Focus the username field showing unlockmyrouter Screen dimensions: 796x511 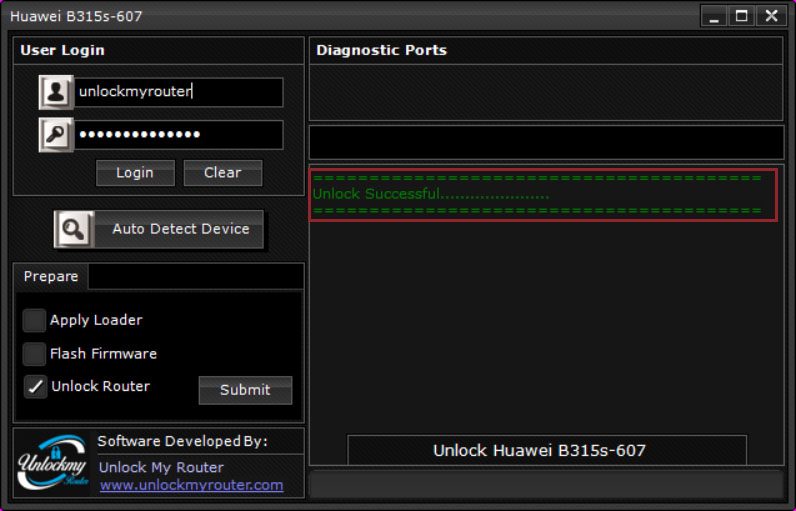click(x=179, y=92)
